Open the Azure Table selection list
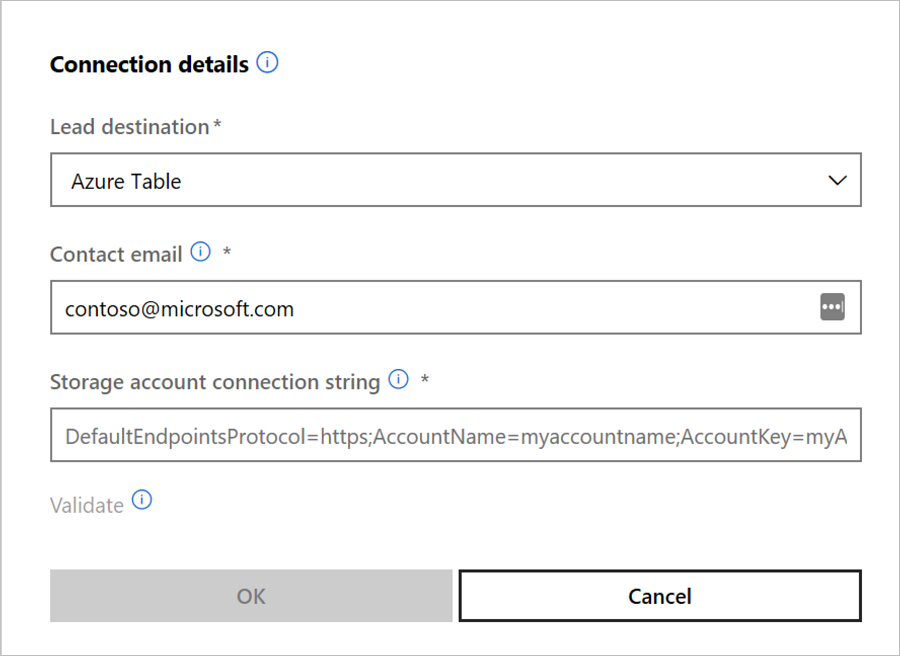Viewport: 900px width, 656px height. [456, 180]
